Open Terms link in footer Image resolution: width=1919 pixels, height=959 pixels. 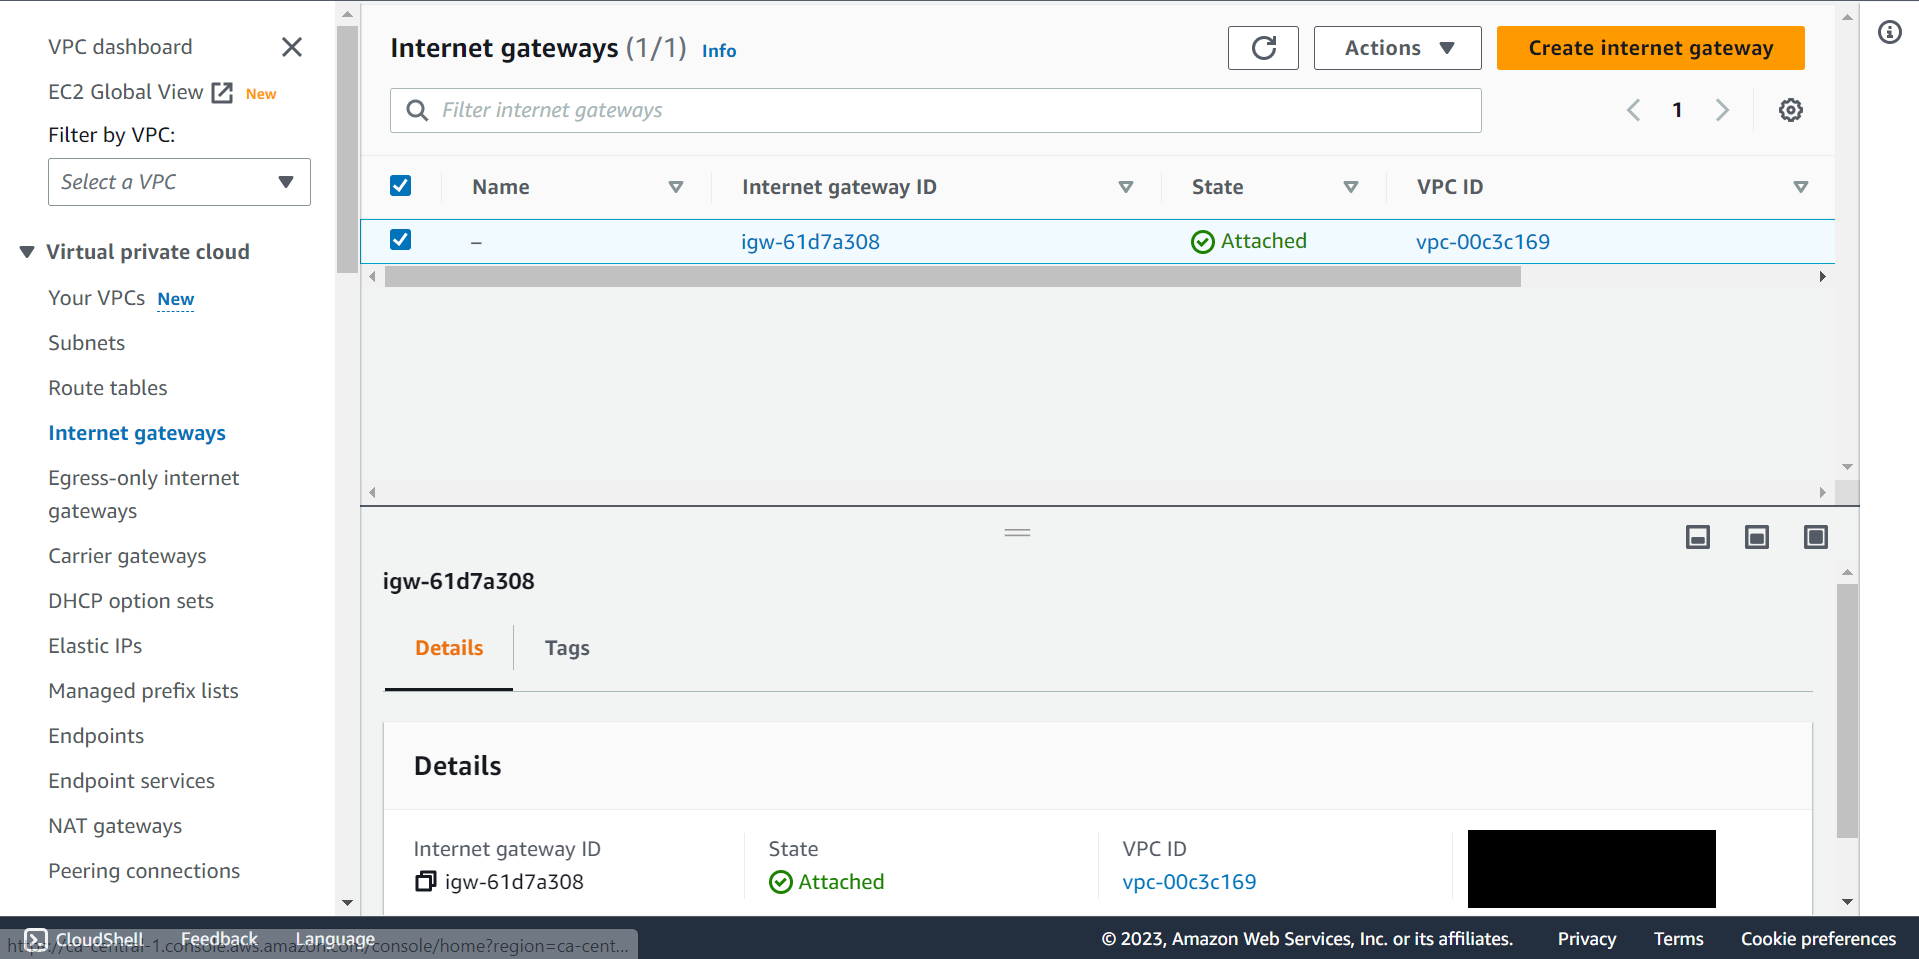1678,939
